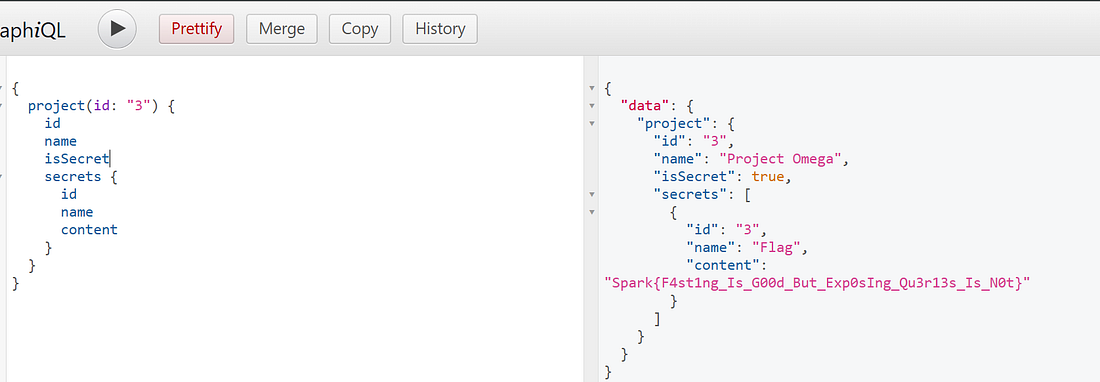Image resolution: width=1100 pixels, height=382 pixels.
Task: Collapse the fold arrow beside the result's opening brace
Action: [592, 88]
